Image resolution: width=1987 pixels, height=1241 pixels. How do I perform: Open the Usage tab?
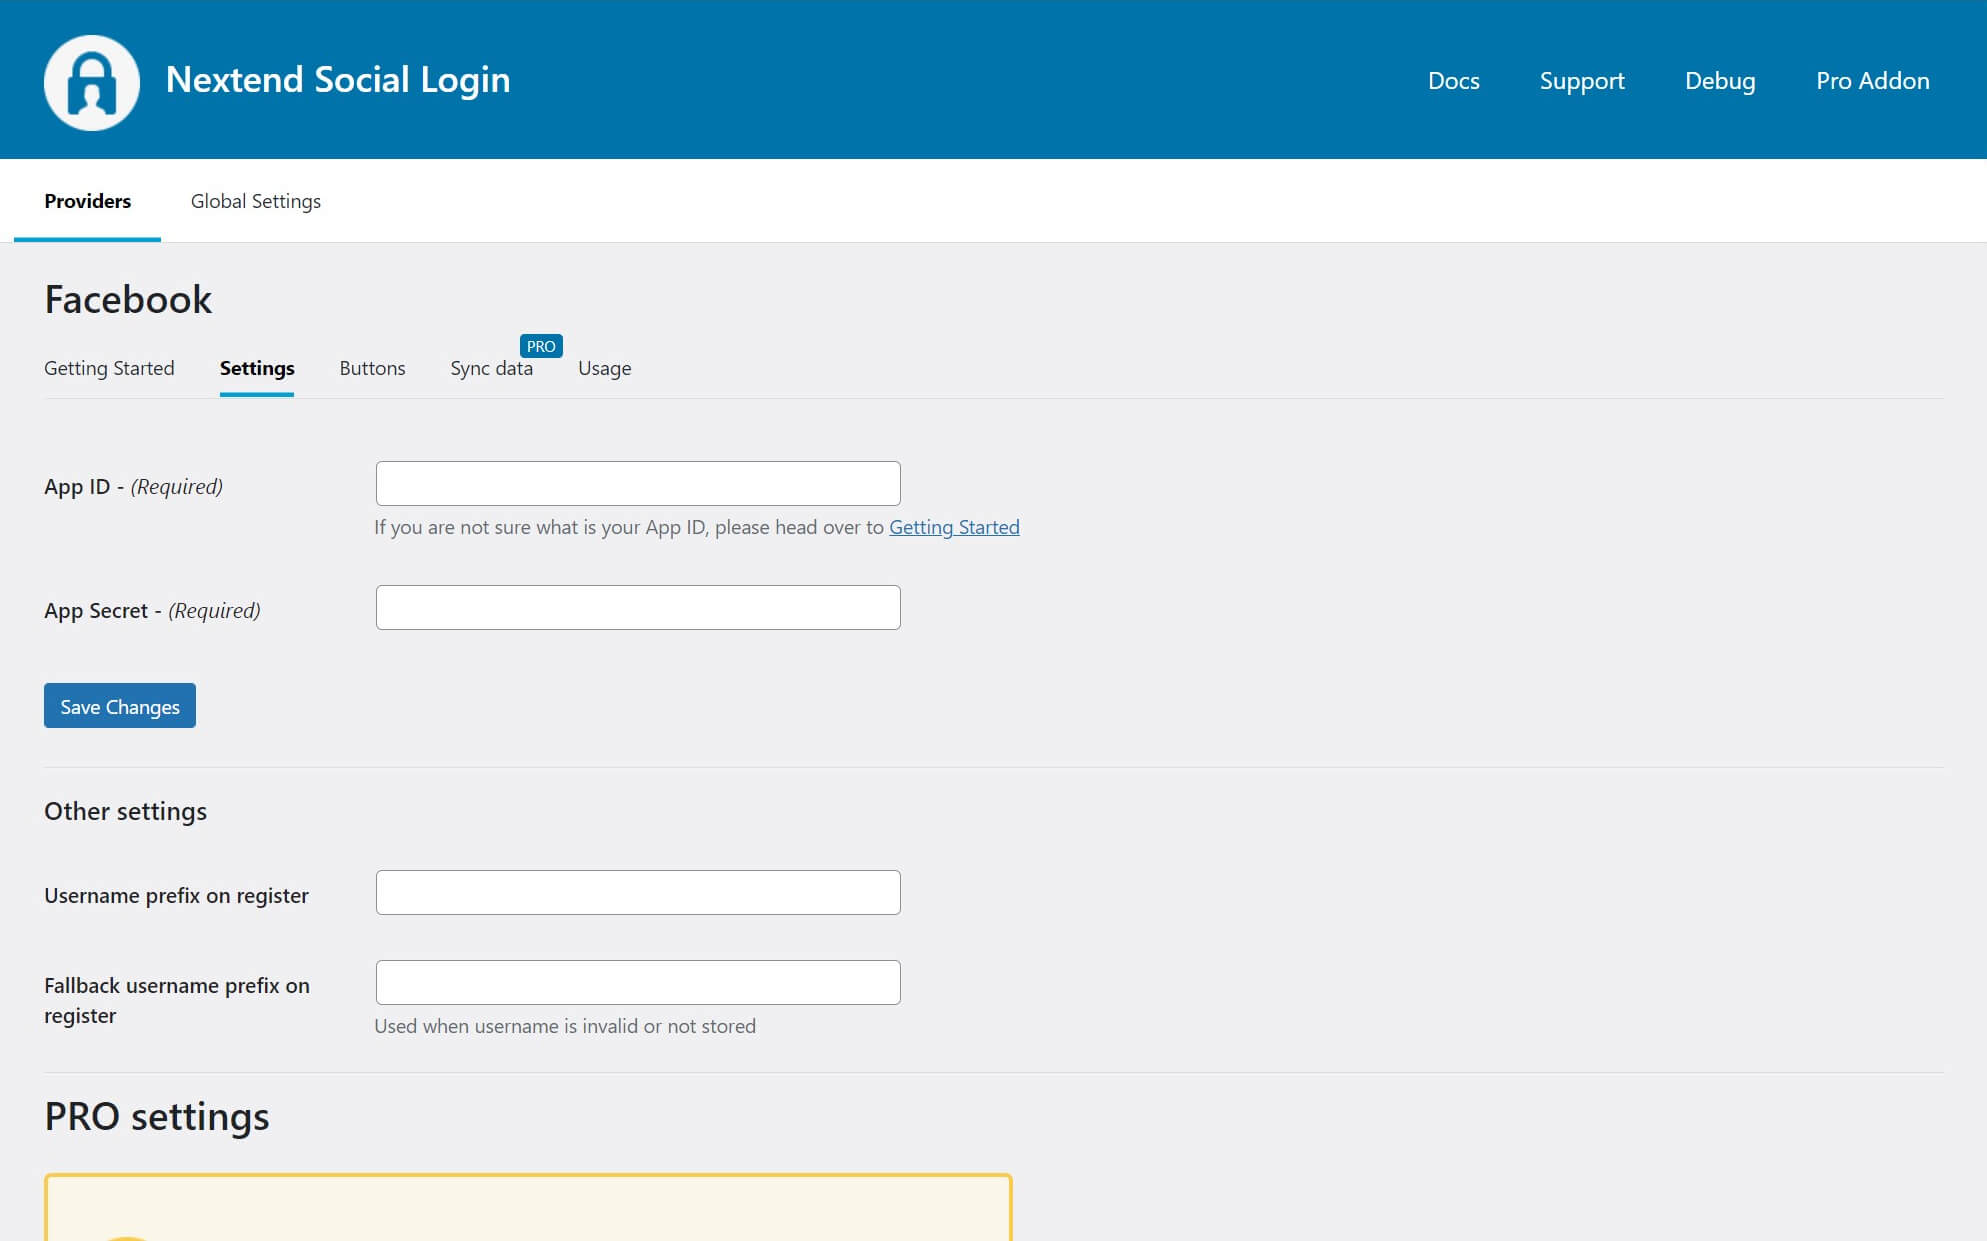[604, 368]
